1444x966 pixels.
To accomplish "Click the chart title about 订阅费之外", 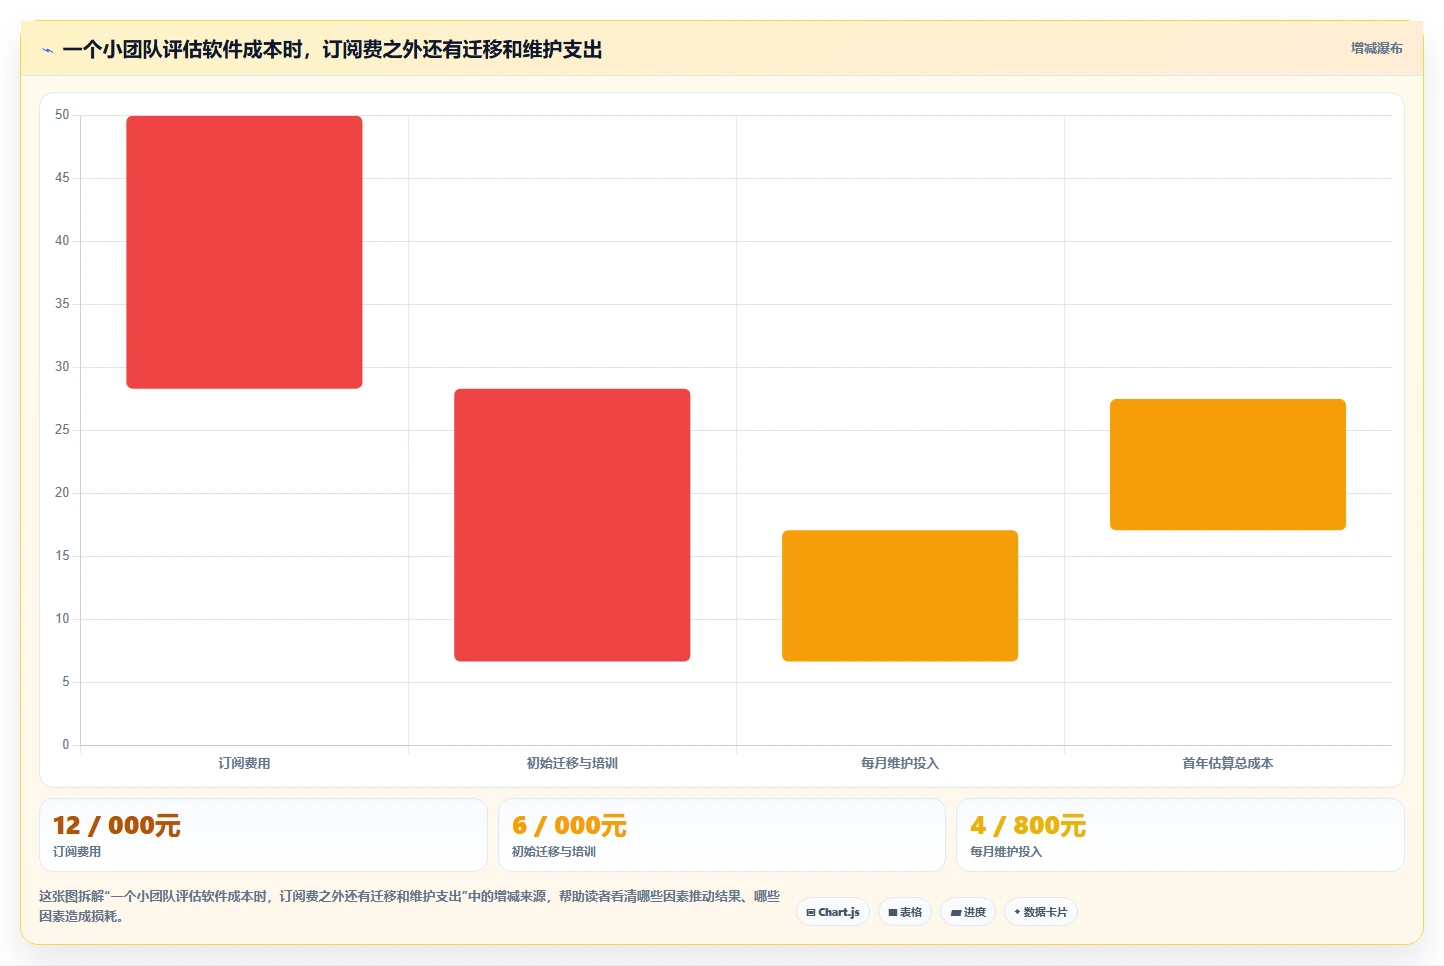I will (332, 50).
